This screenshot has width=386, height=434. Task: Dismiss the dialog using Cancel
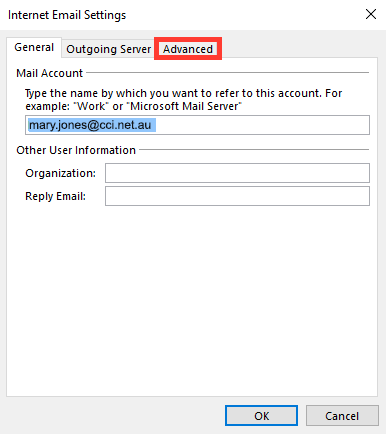pyautogui.click(x=342, y=416)
